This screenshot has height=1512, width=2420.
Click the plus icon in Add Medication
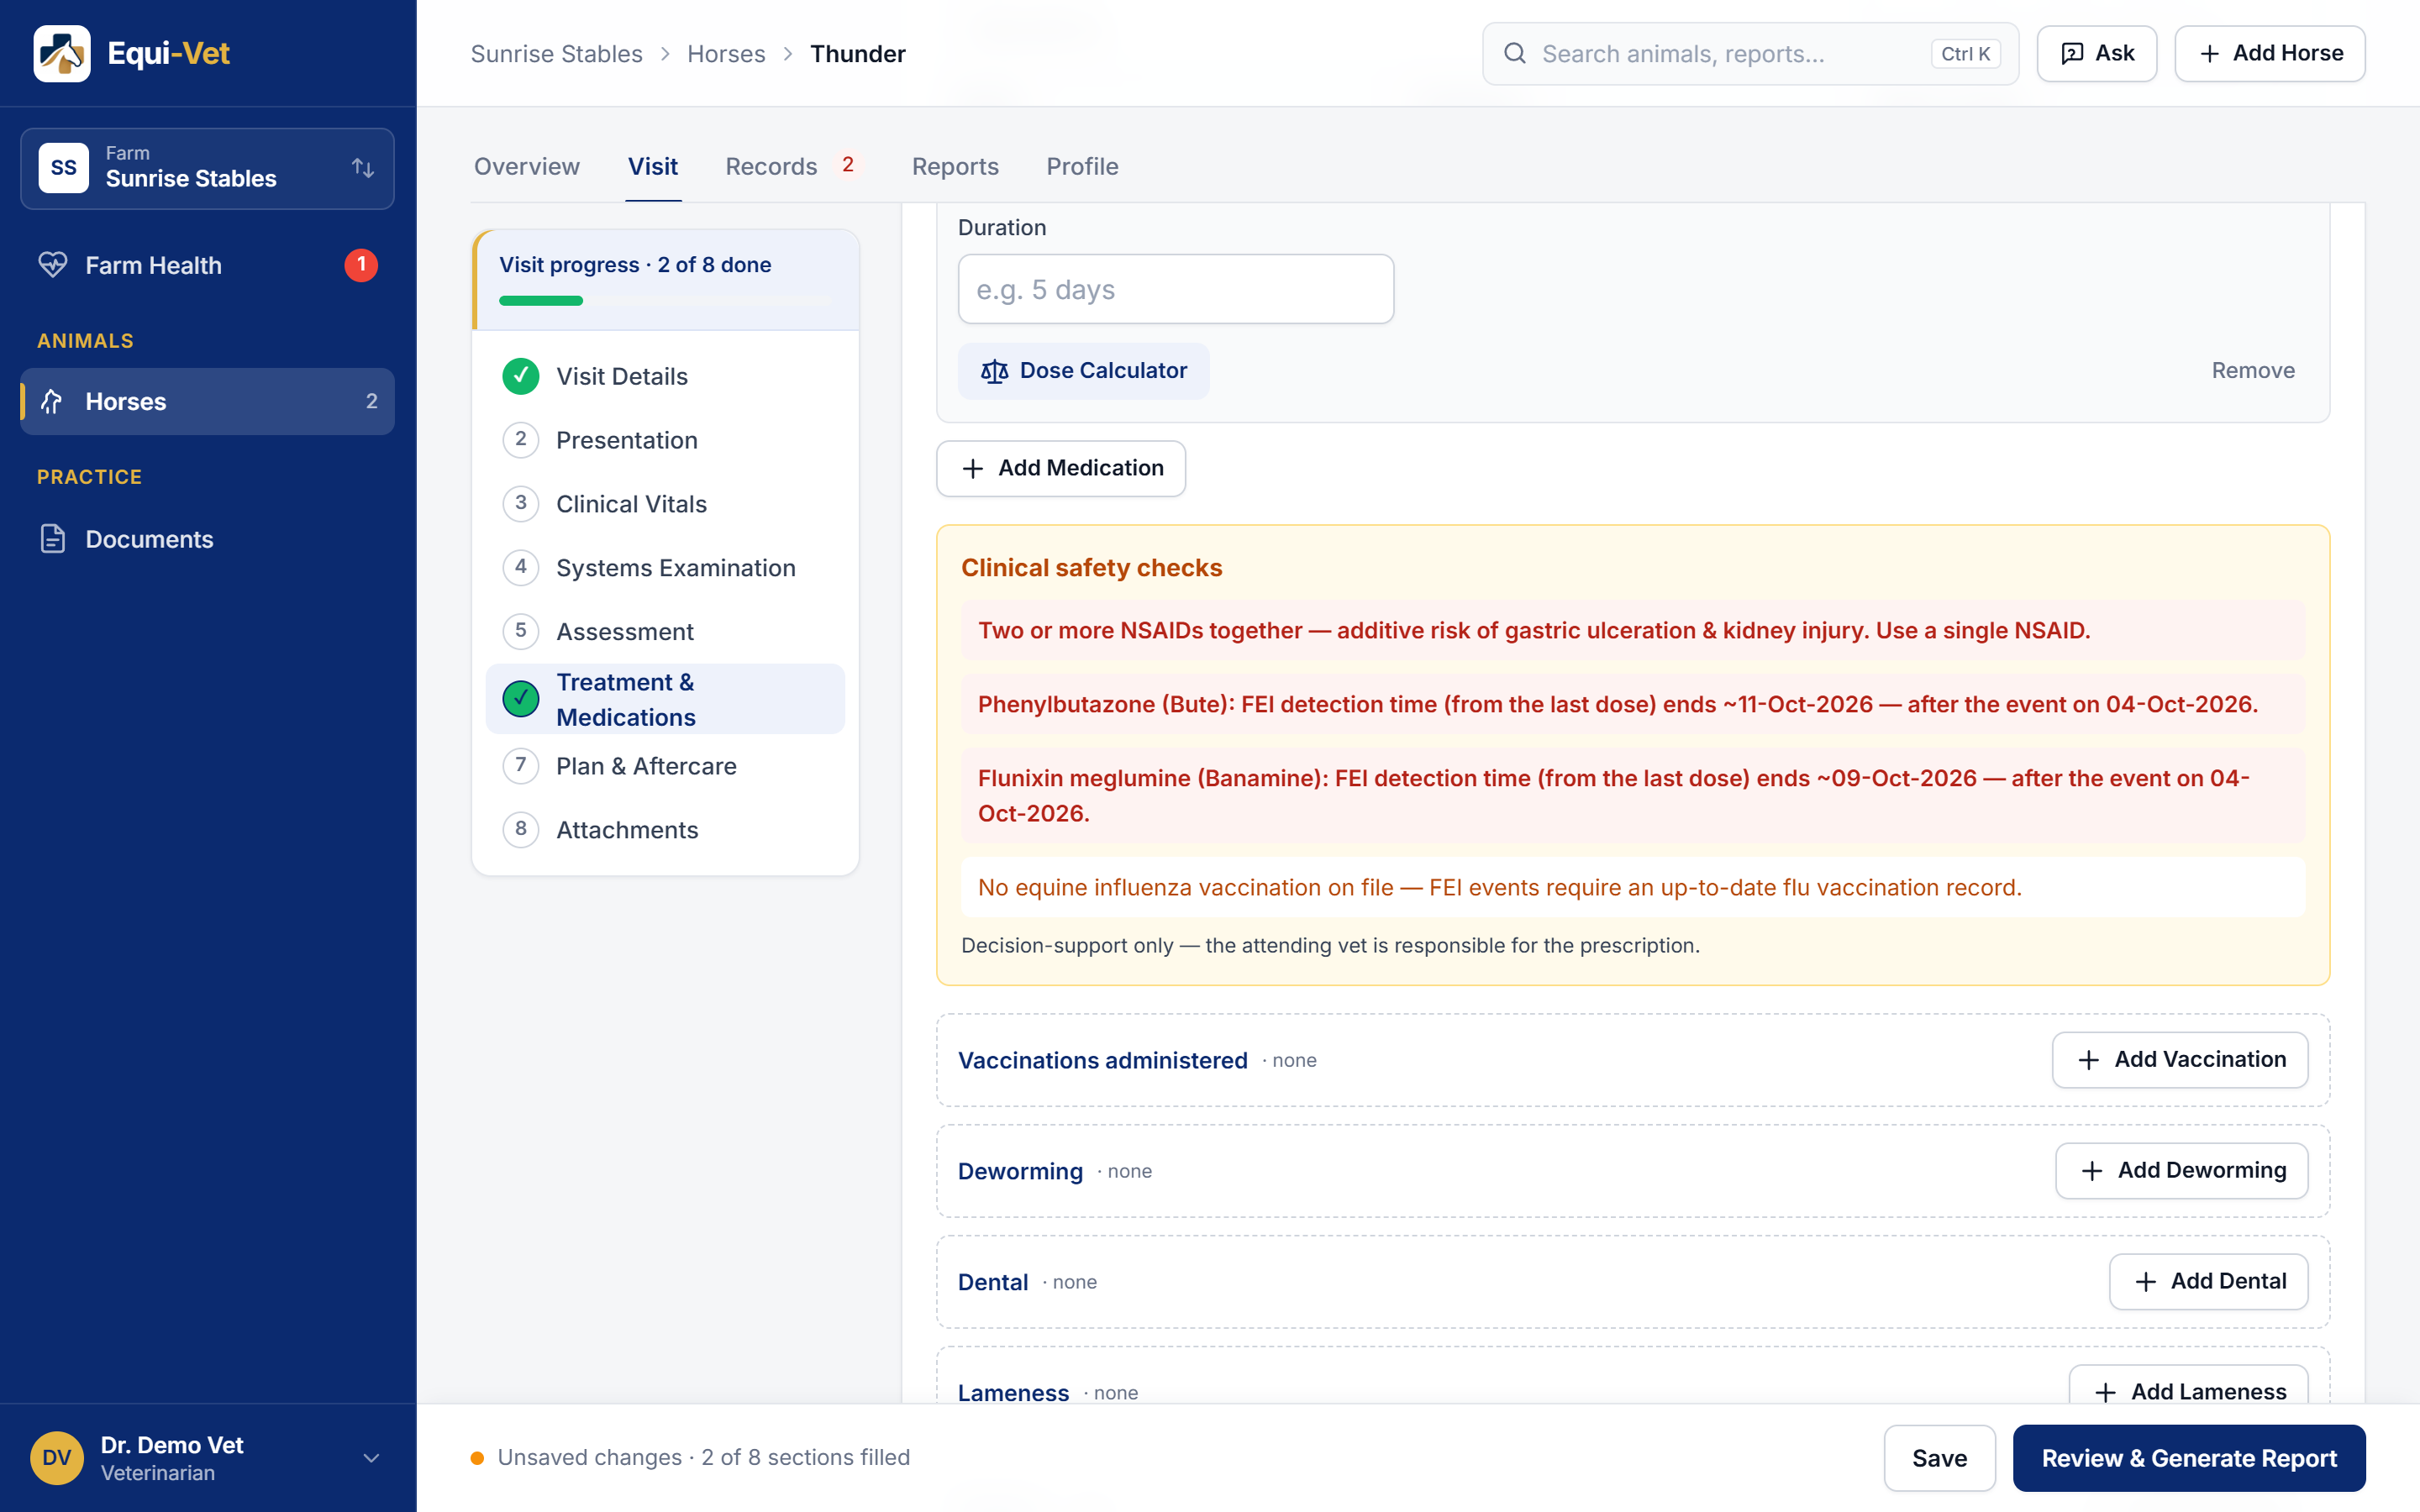pyautogui.click(x=972, y=468)
